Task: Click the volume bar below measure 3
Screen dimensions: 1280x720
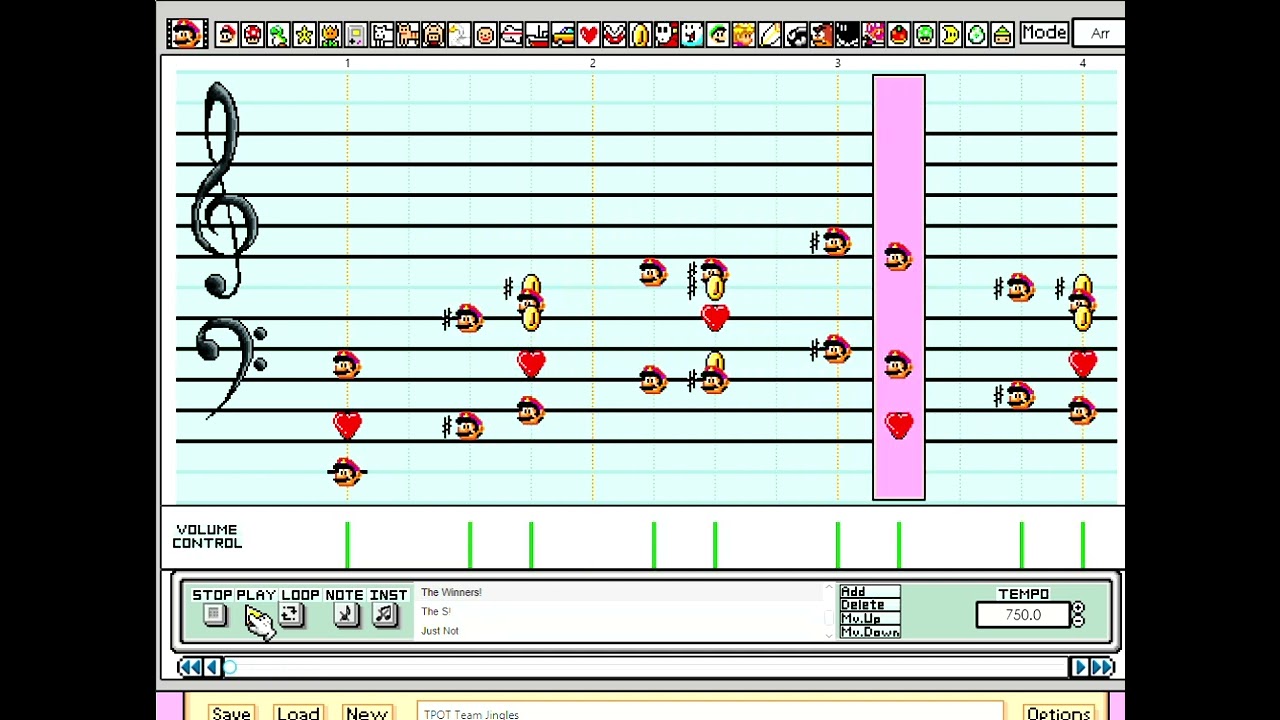Action: [838, 545]
